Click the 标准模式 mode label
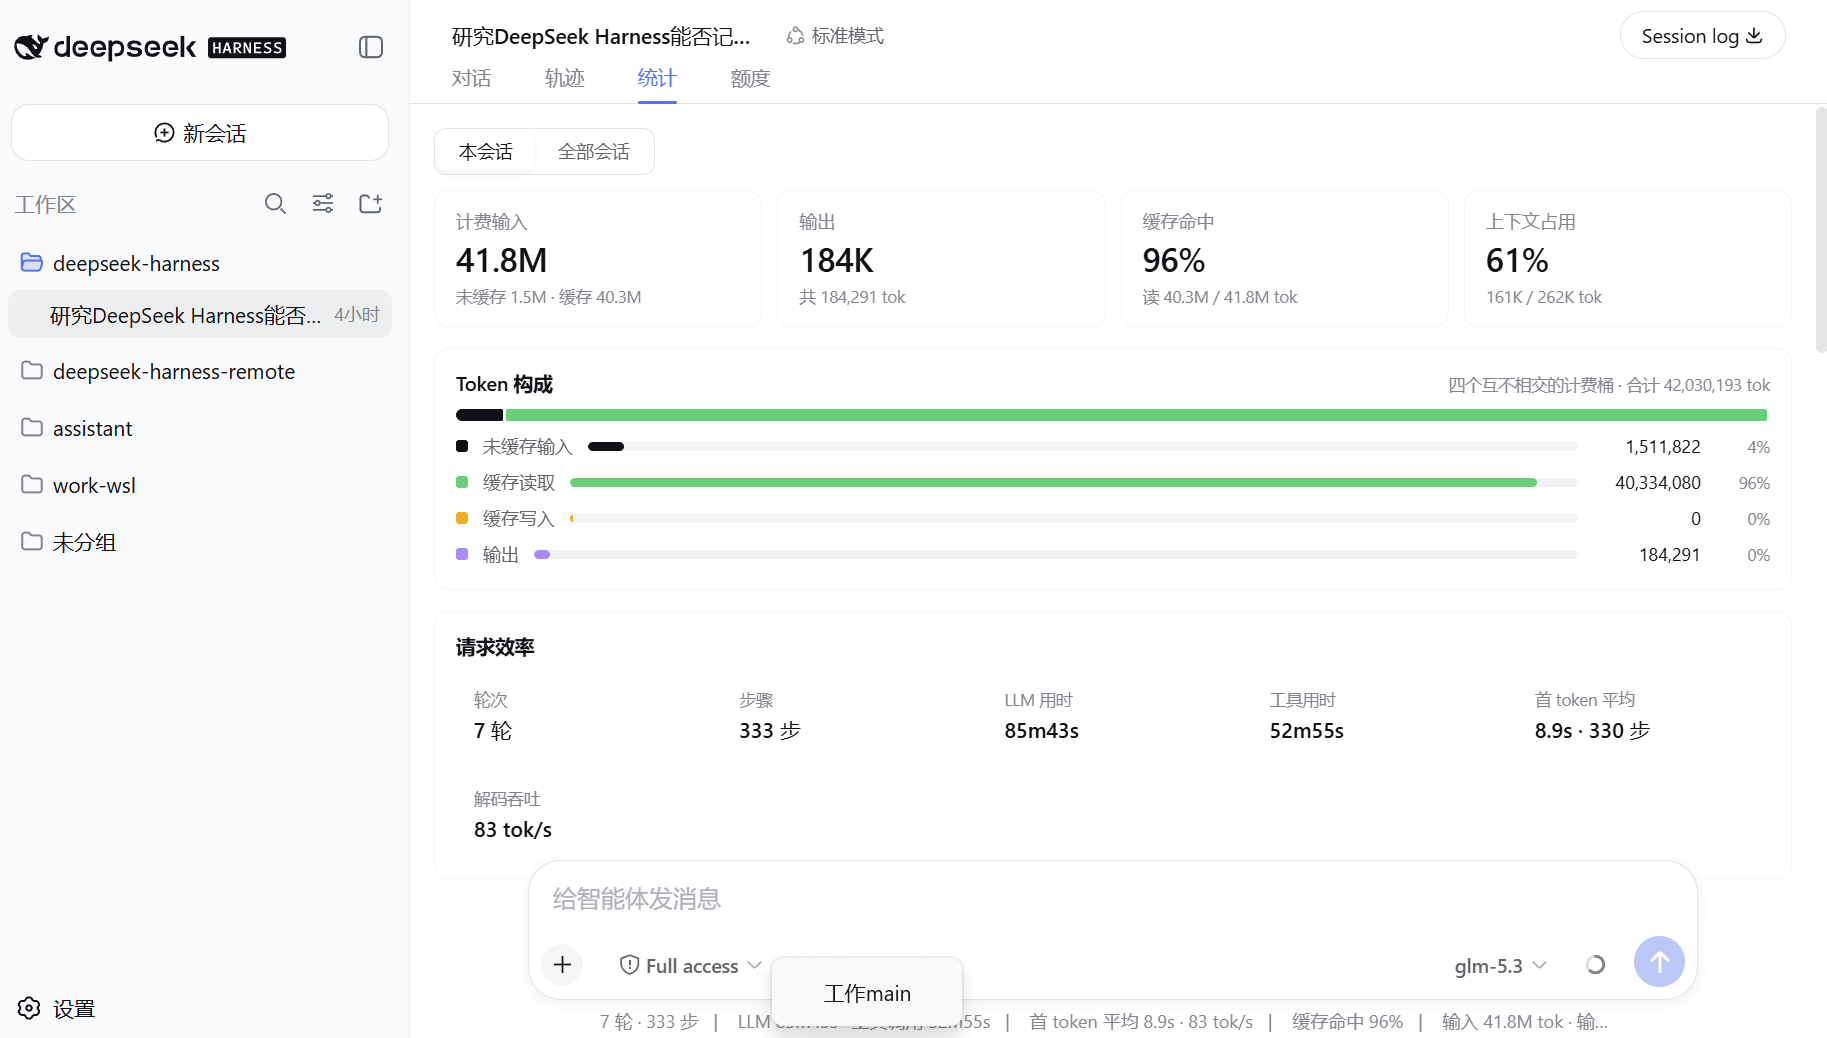The width and height of the screenshot is (1827, 1038). pyautogui.click(x=848, y=36)
